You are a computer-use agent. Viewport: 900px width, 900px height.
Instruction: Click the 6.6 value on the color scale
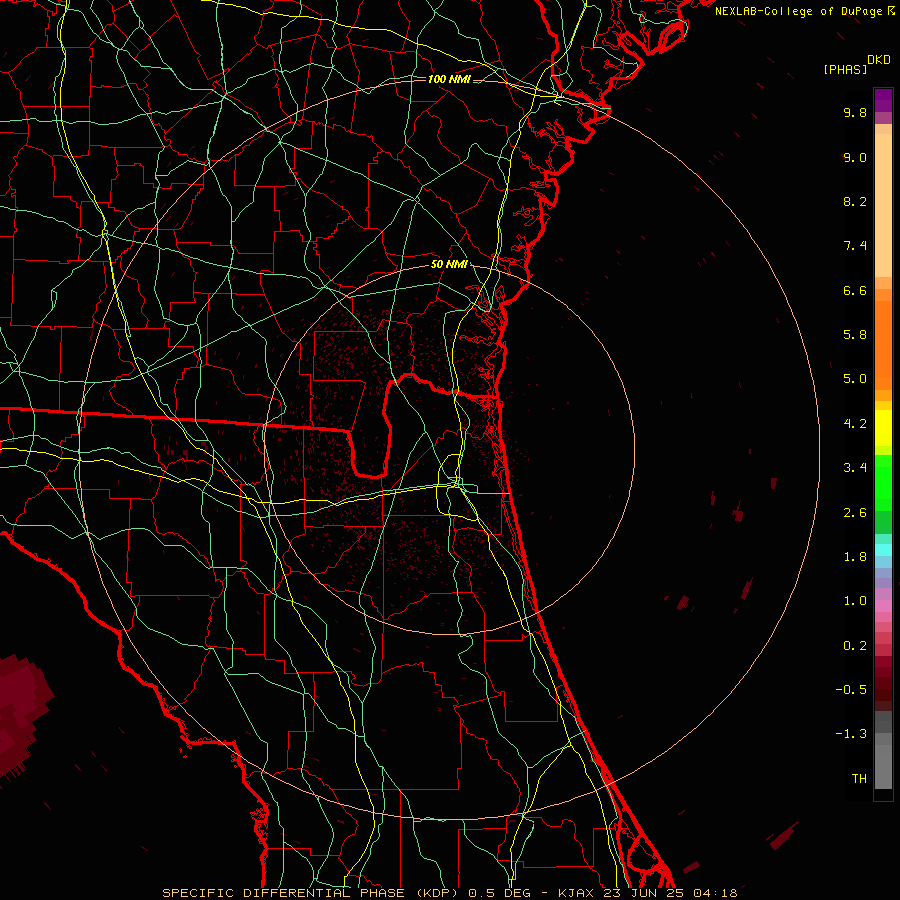(x=855, y=290)
